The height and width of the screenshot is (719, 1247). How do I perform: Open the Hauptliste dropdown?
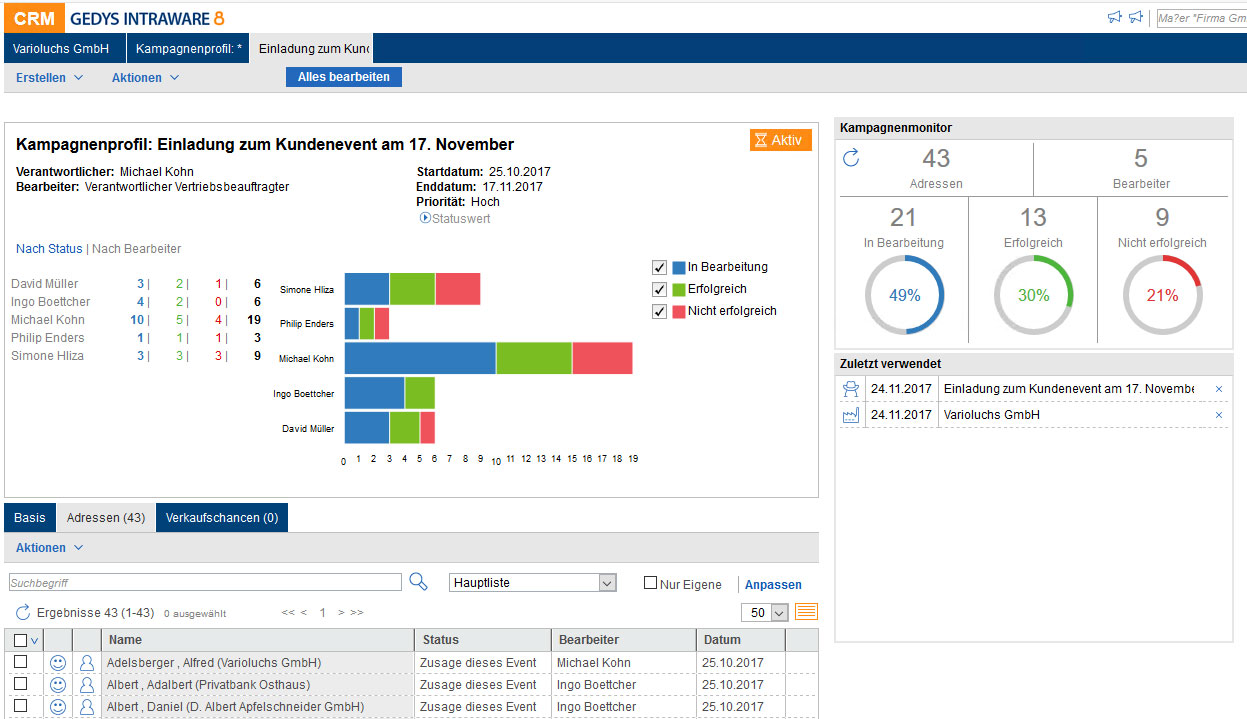pos(606,583)
